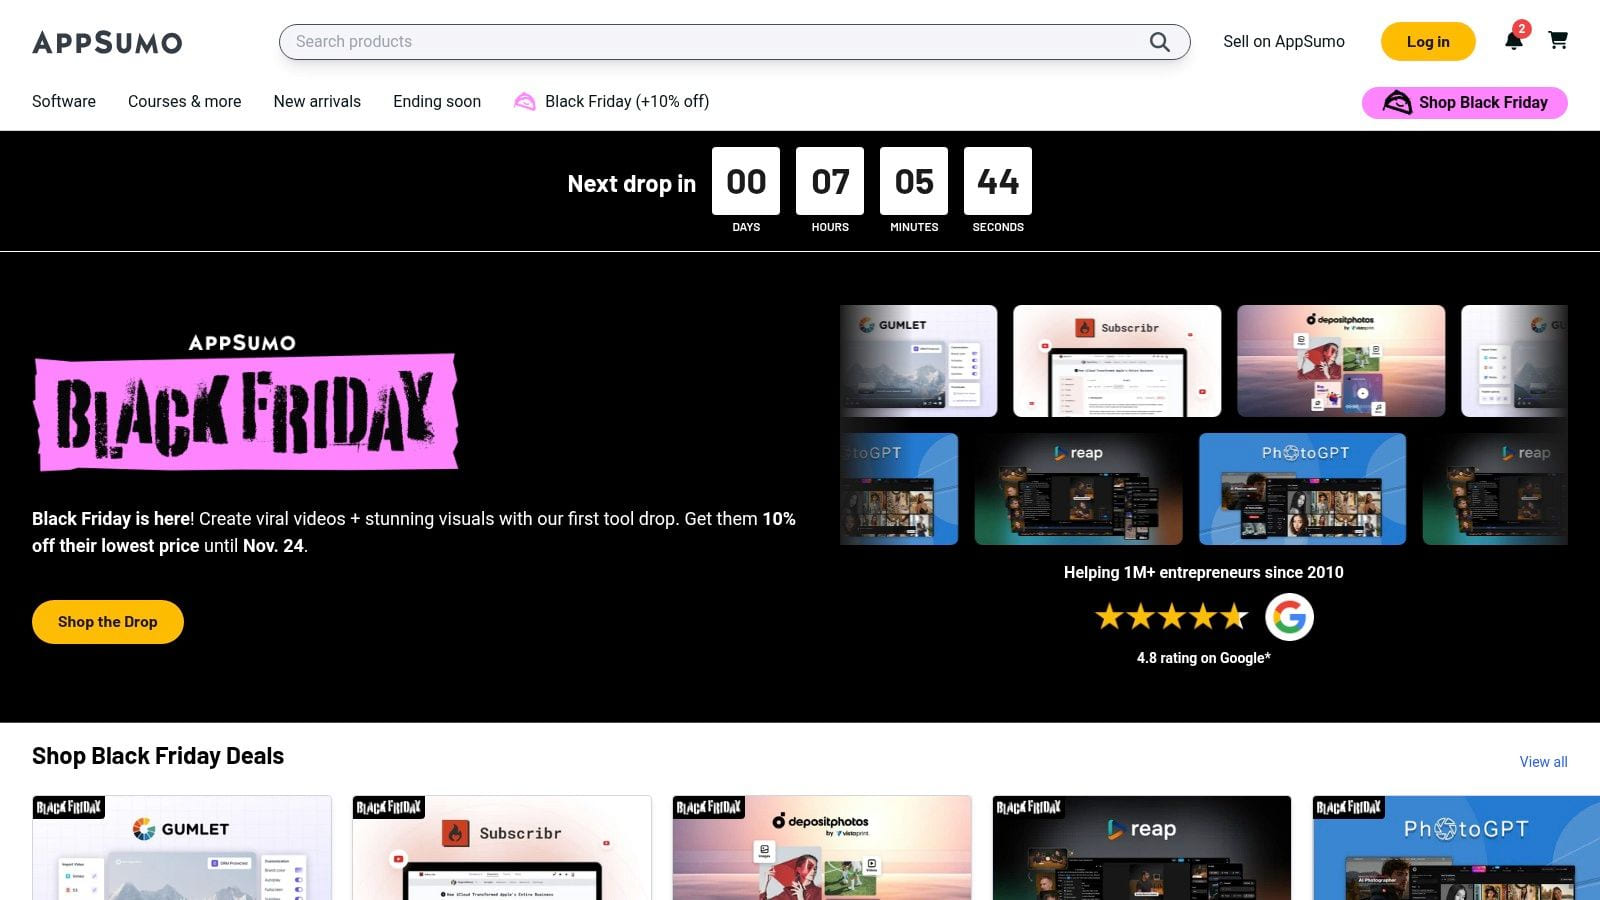This screenshot has height=900, width=1600.
Task: Go to New arrivals
Action: (317, 102)
